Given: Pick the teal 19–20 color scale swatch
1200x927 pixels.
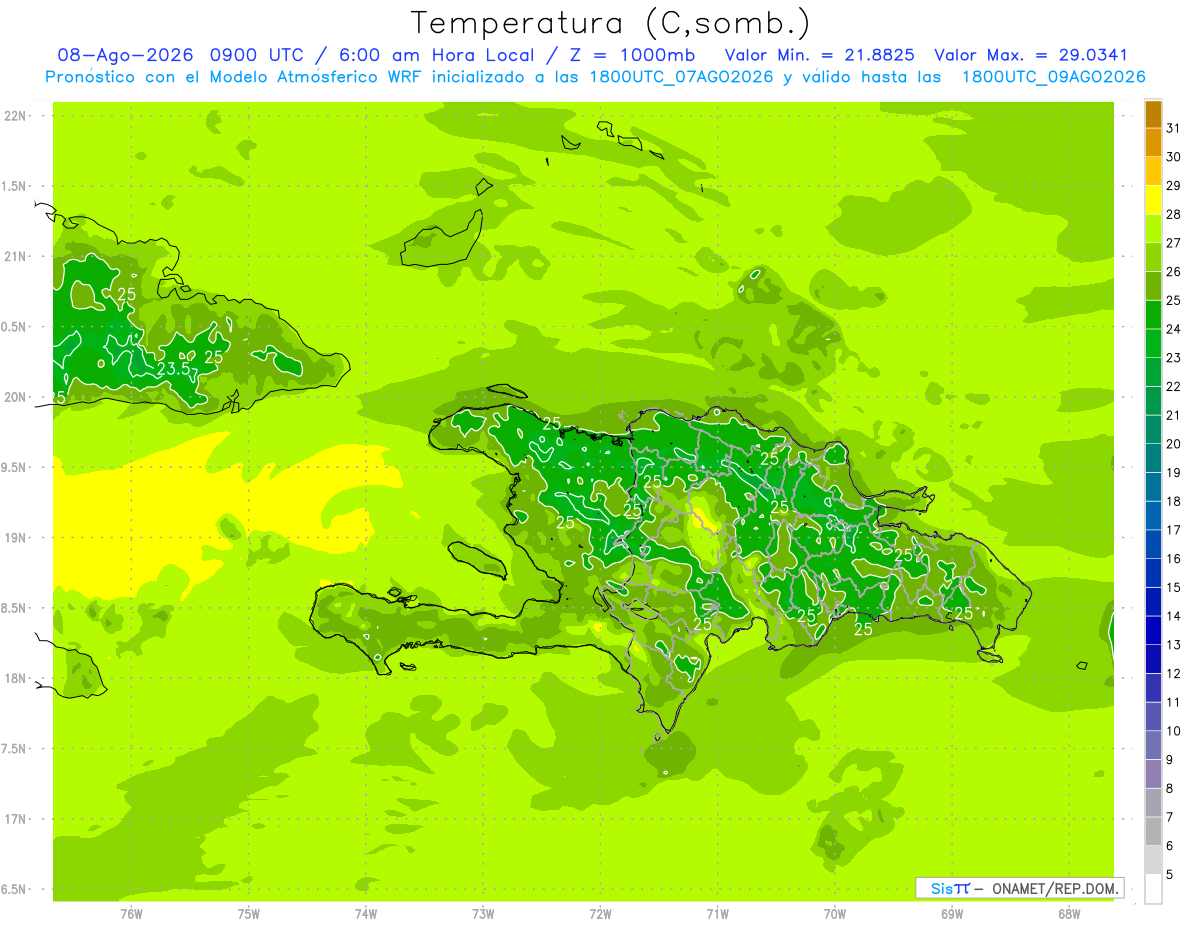Looking at the screenshot, I should (1153, 458).
